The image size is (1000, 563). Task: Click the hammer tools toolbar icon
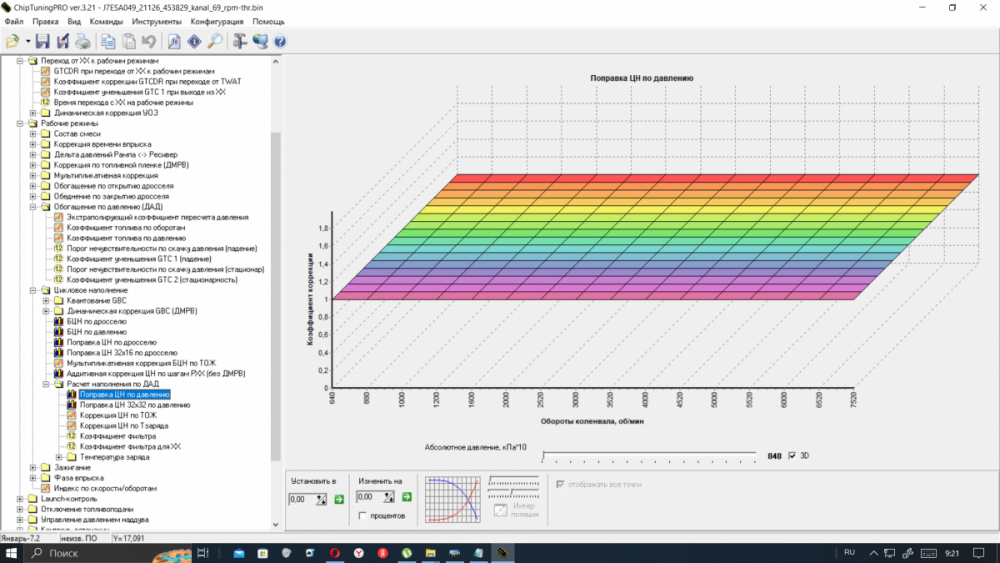(240, 41)
